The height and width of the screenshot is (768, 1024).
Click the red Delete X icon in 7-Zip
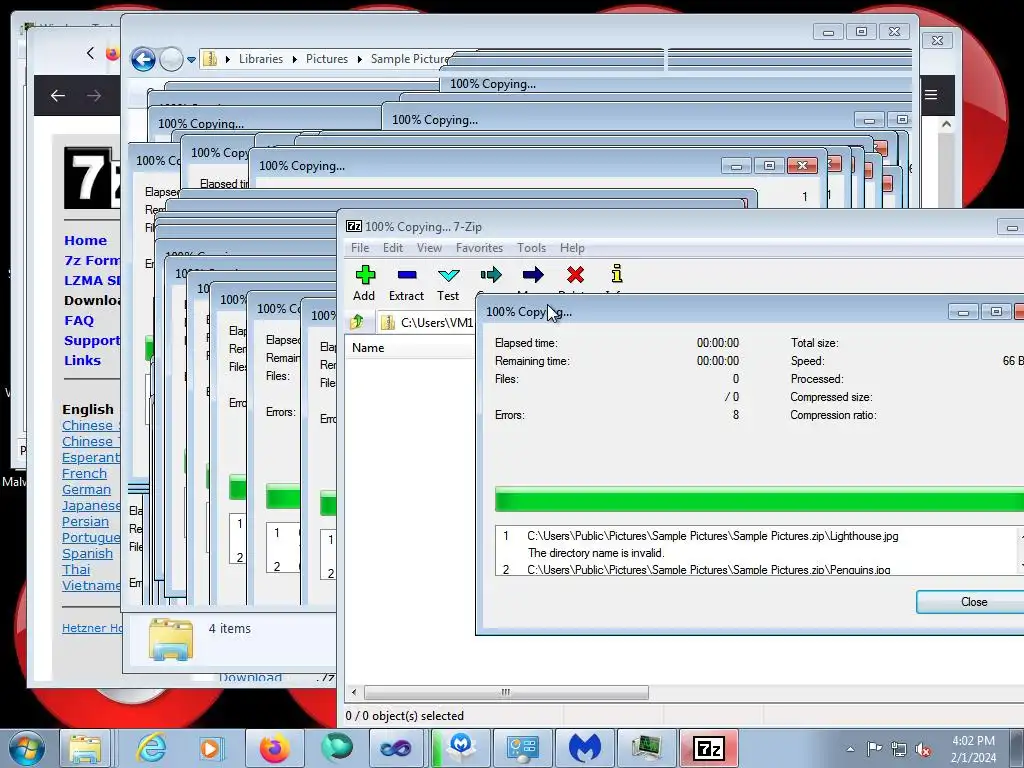[575, 275]
